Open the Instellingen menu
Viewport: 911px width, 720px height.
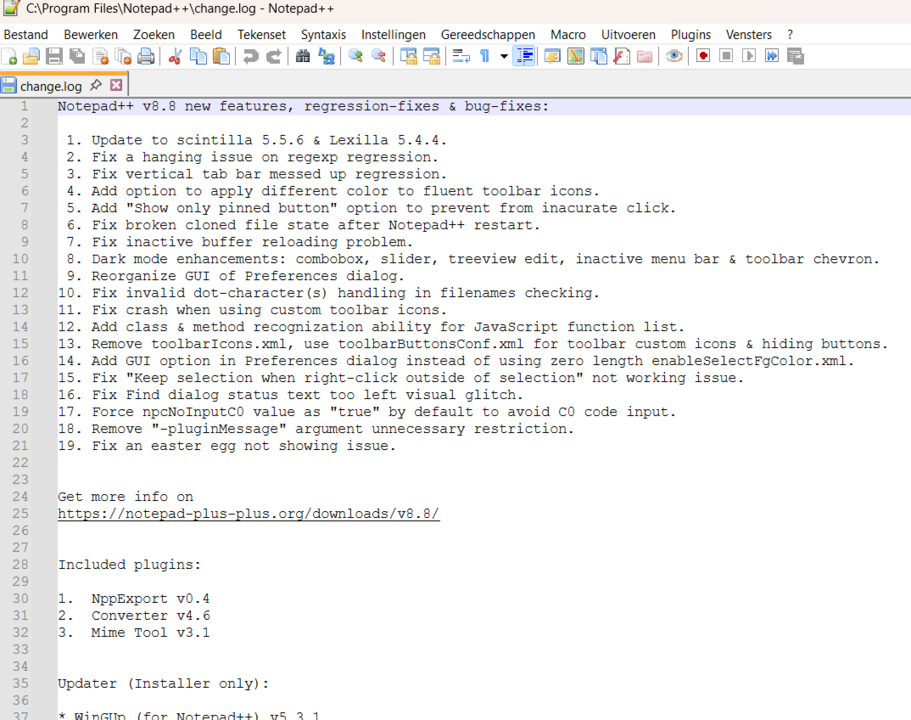(x=393, y=35)
